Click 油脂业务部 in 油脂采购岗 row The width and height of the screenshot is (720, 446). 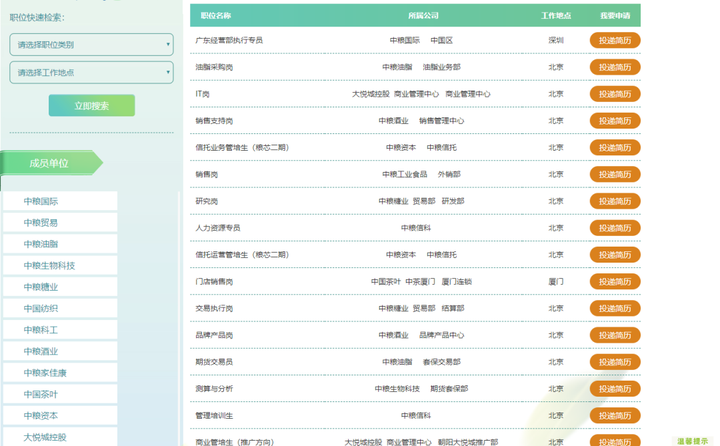click(x=441, y=67)
